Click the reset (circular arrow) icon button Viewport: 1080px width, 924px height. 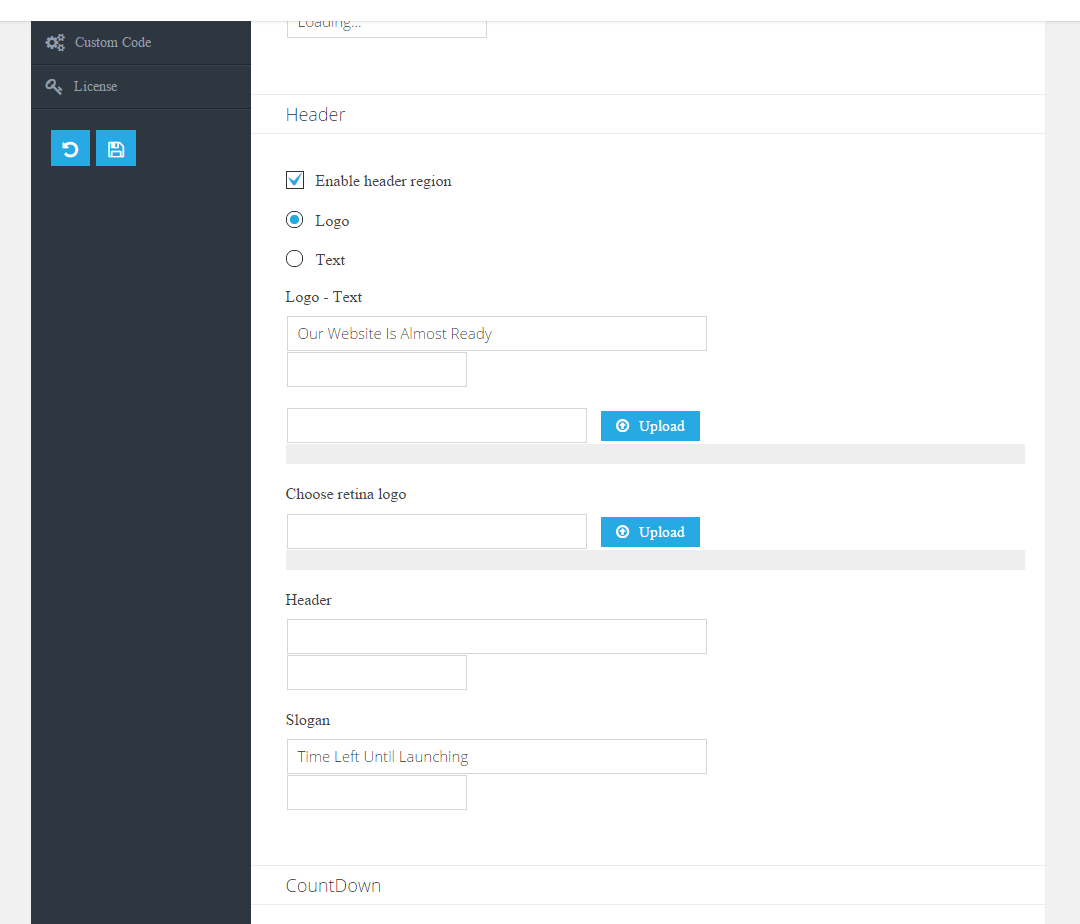(x=70, y=149)
